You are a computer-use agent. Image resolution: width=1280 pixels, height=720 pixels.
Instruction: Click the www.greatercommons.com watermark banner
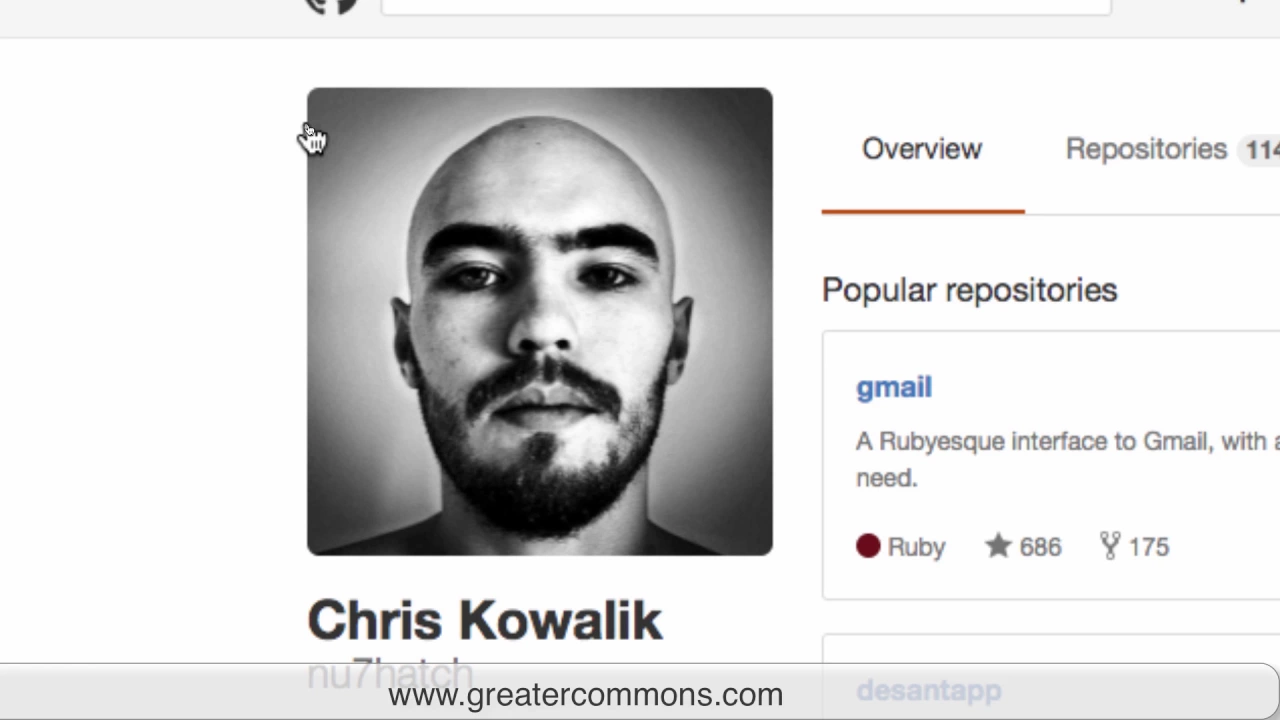[586, 694]
